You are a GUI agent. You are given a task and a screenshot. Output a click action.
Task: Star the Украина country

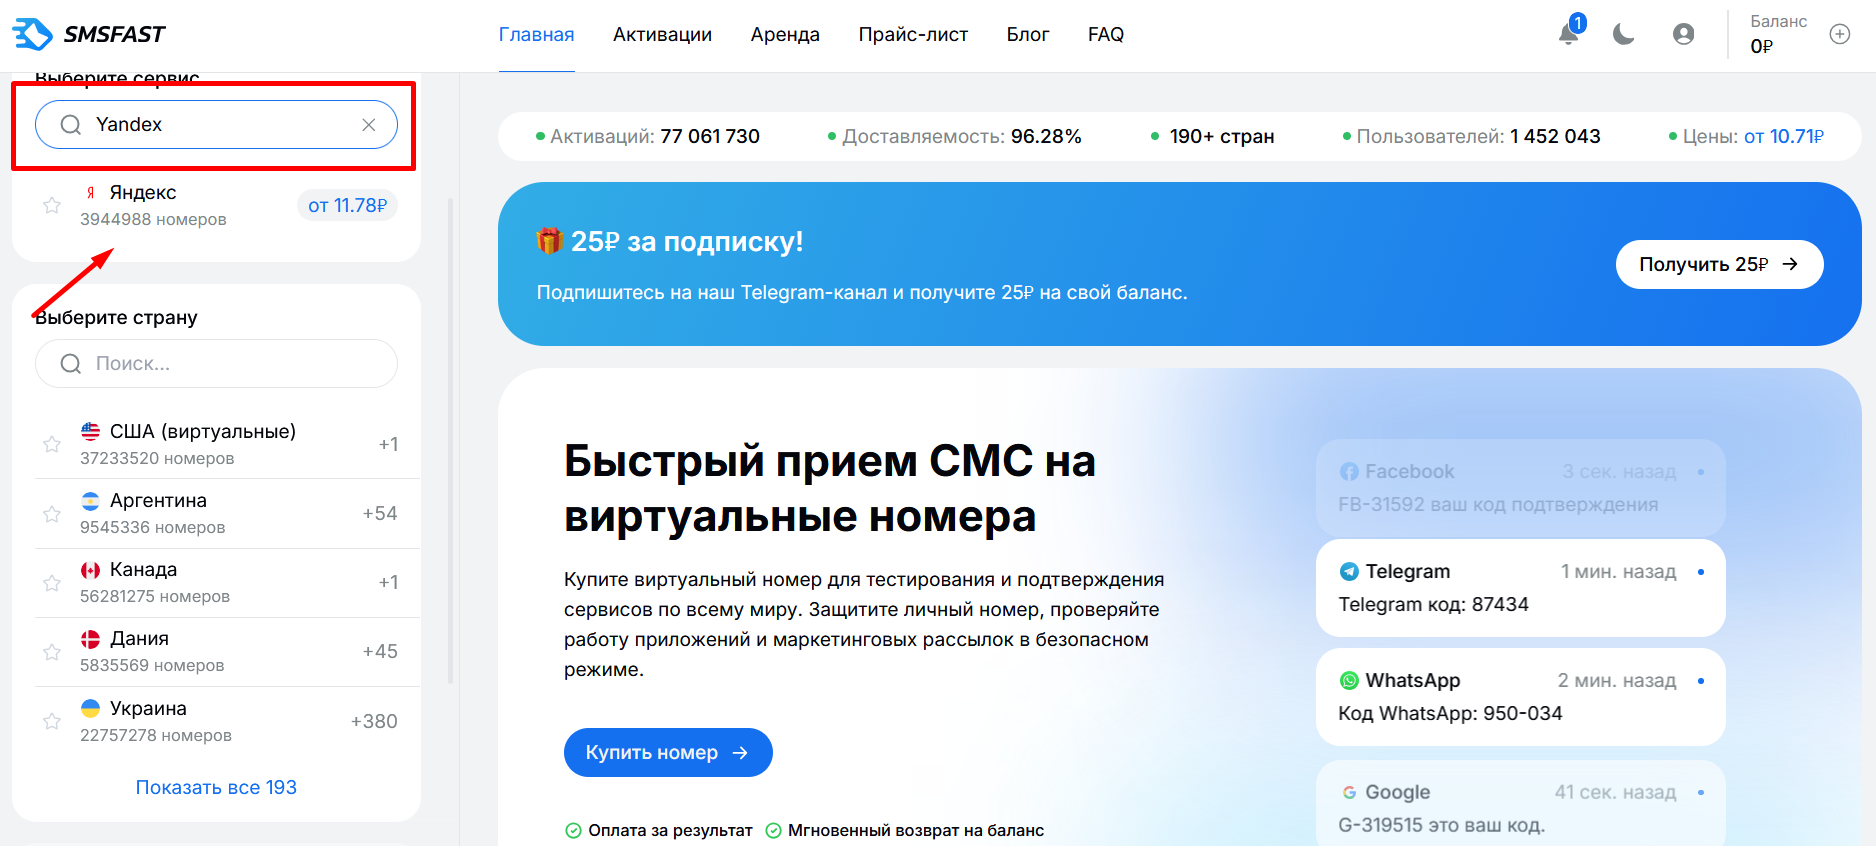52,720
